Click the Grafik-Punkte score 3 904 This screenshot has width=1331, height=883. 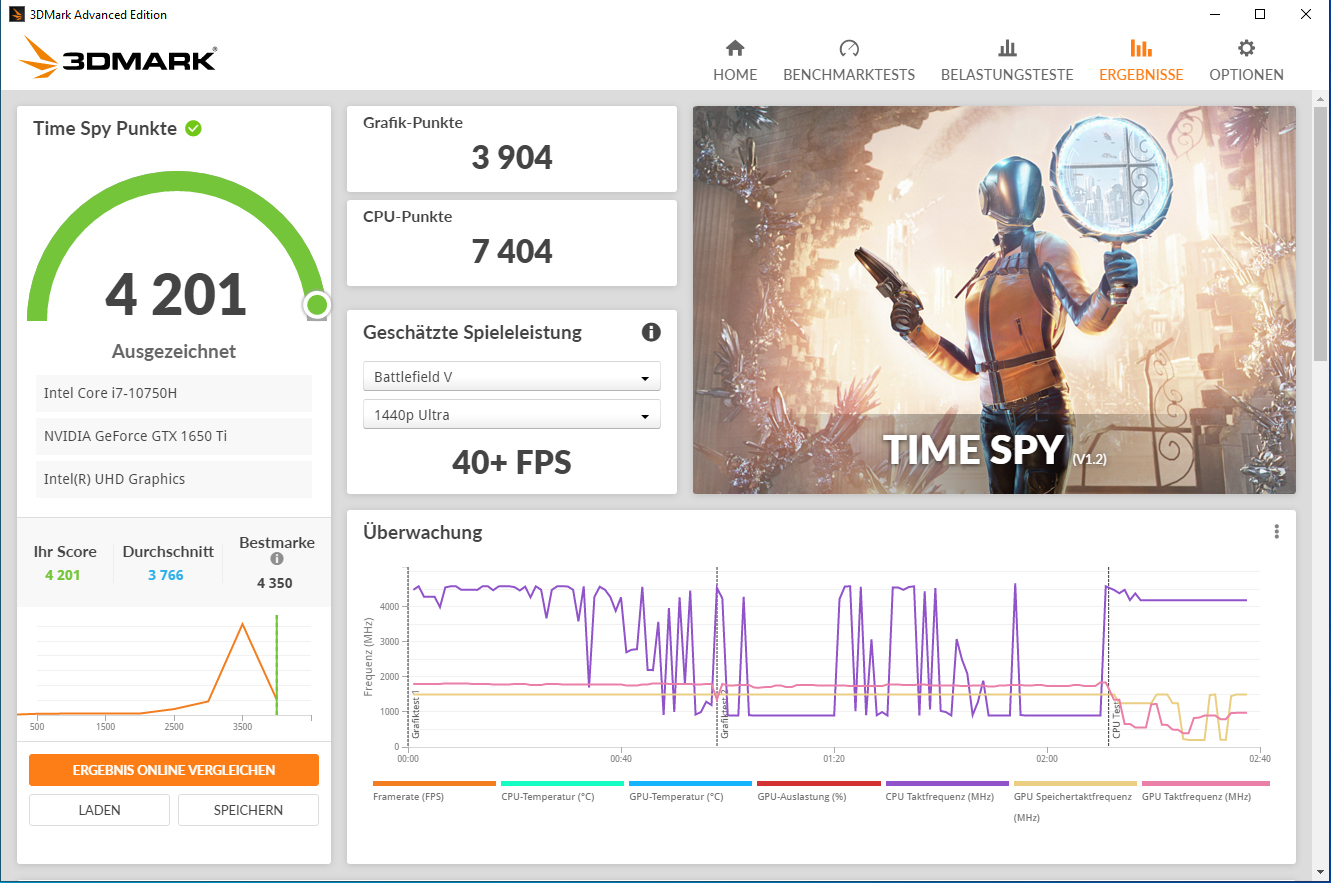point(512,158)
